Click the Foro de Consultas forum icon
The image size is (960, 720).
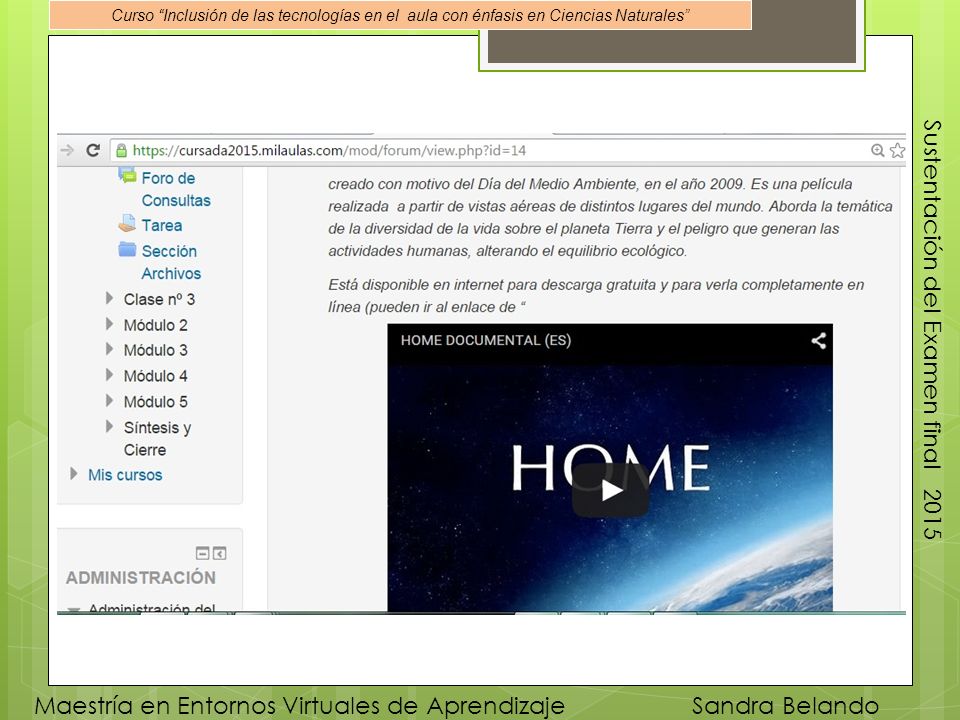pos(127,176)
